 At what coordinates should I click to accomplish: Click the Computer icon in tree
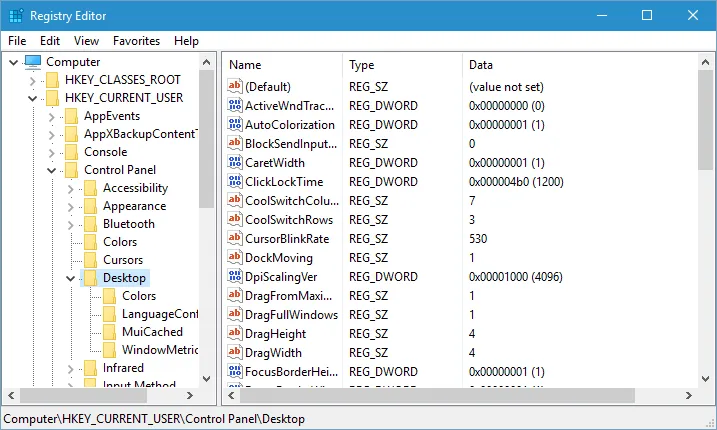pyautogui.click(x=32, y=62)
